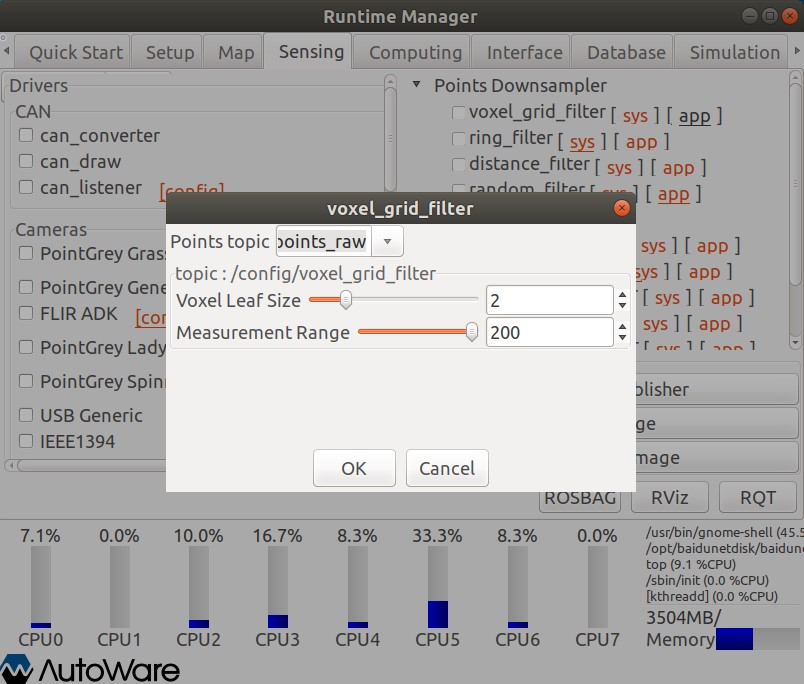Open the Points topic dropdown arrow

(388, 242)
